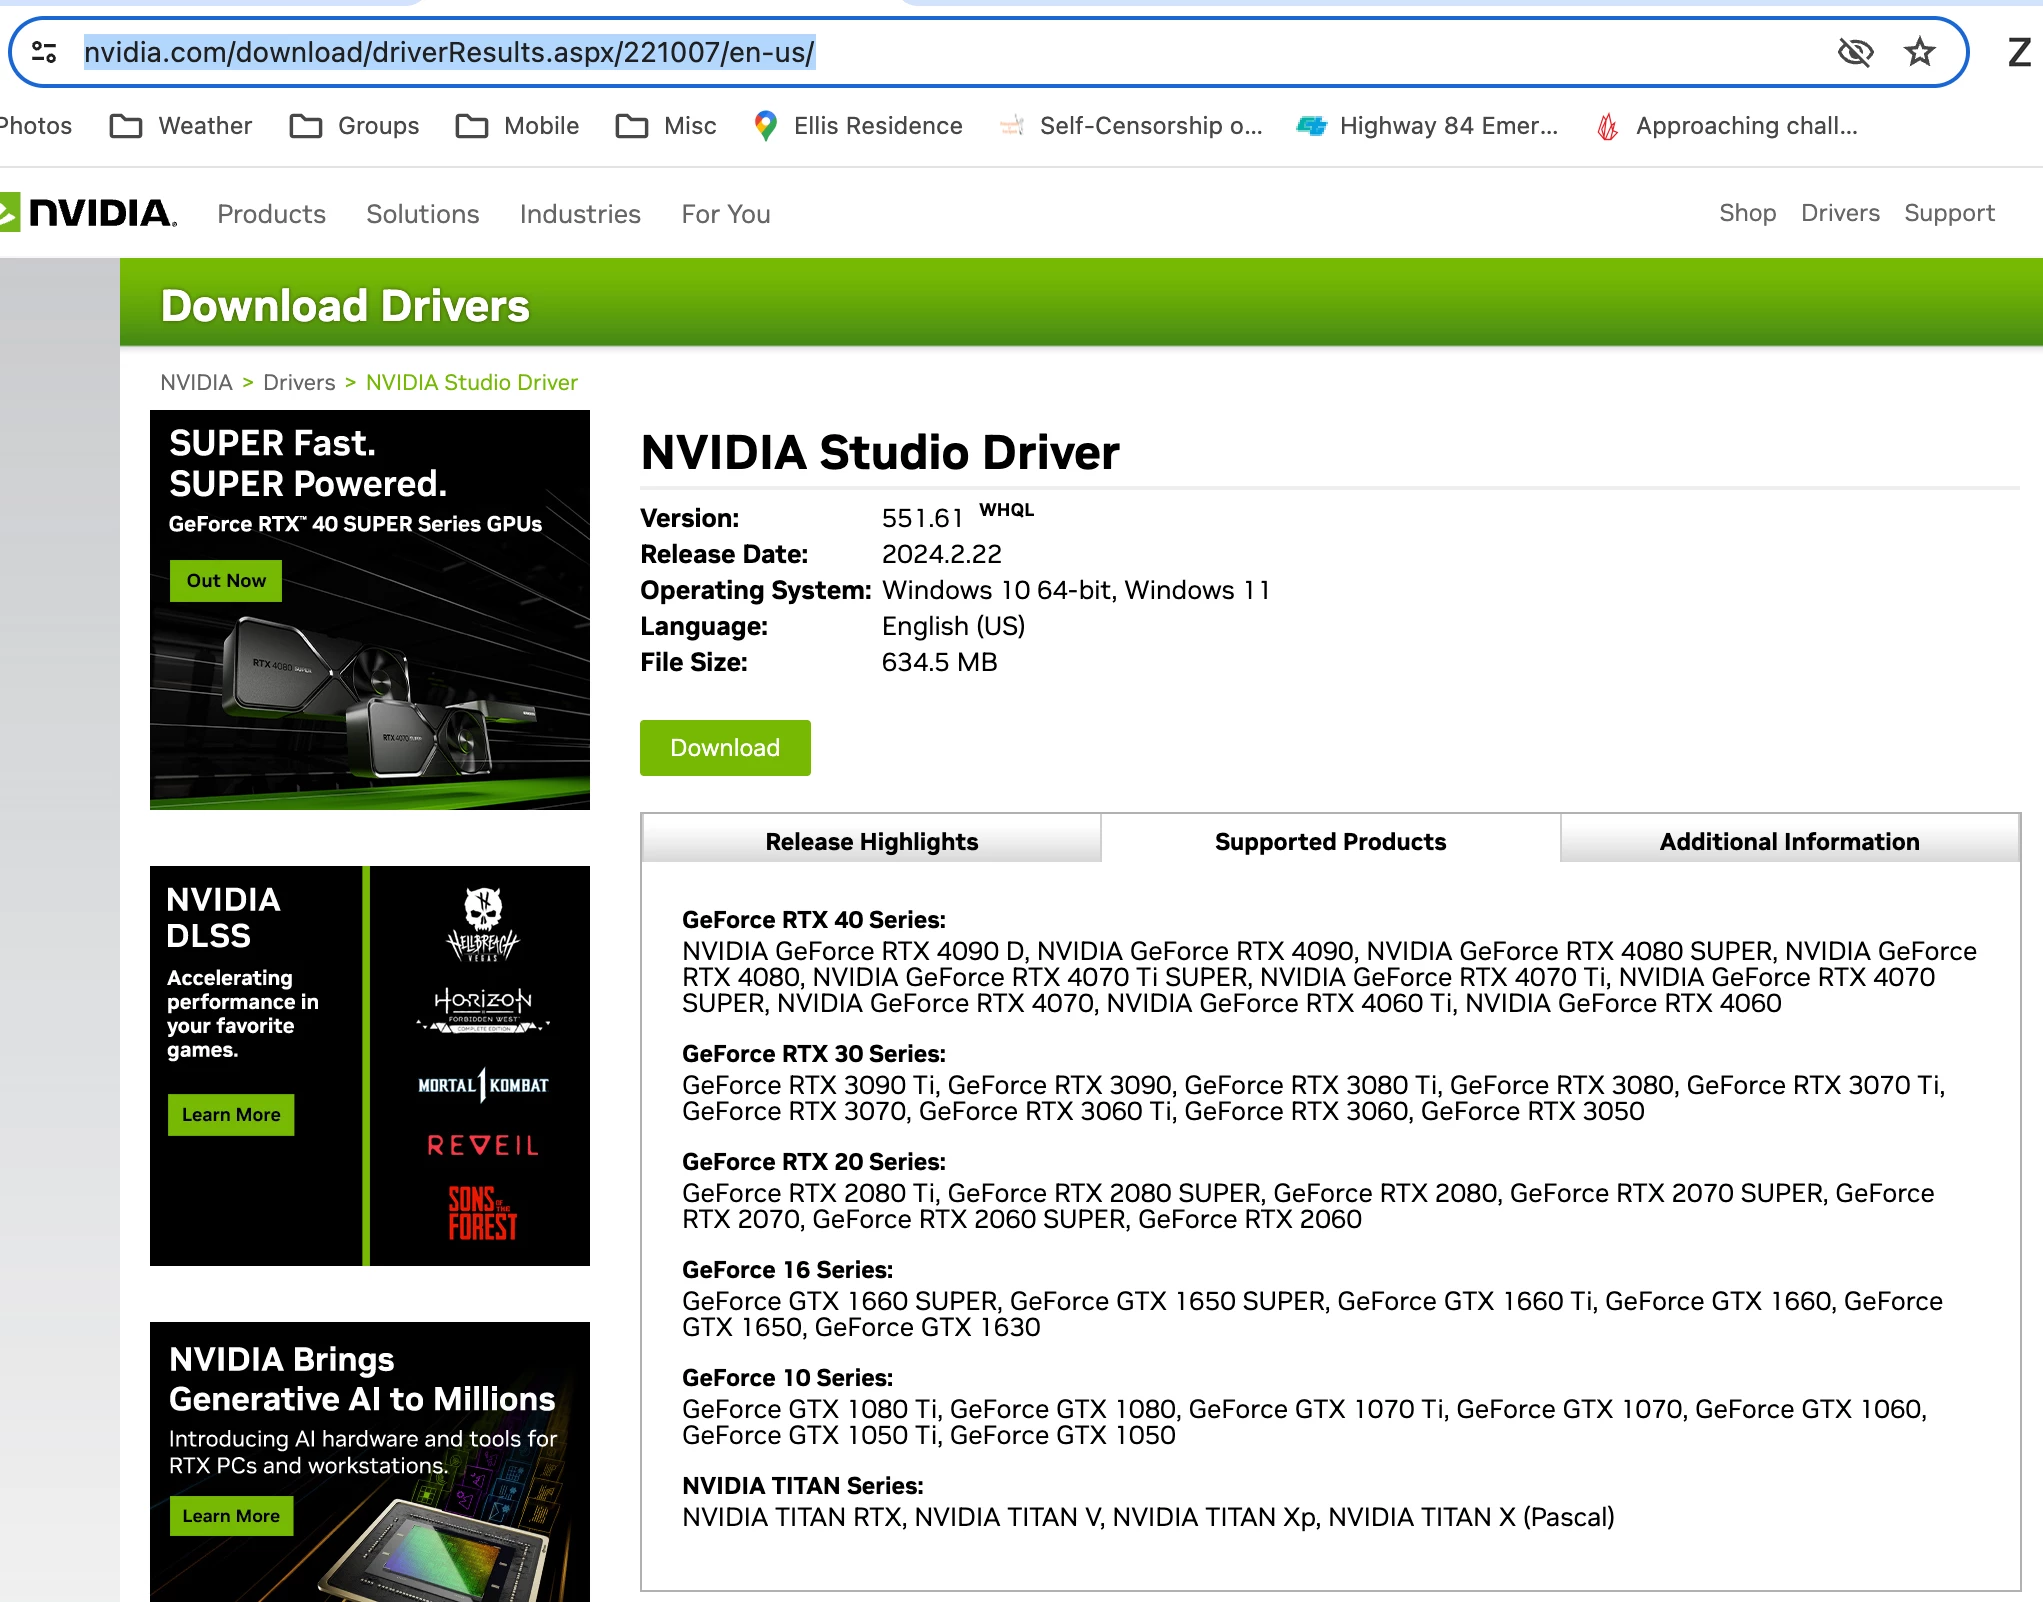2043x1602 pixels.
Task: Click the site information icon in address bar
Action: click(44, 52)
